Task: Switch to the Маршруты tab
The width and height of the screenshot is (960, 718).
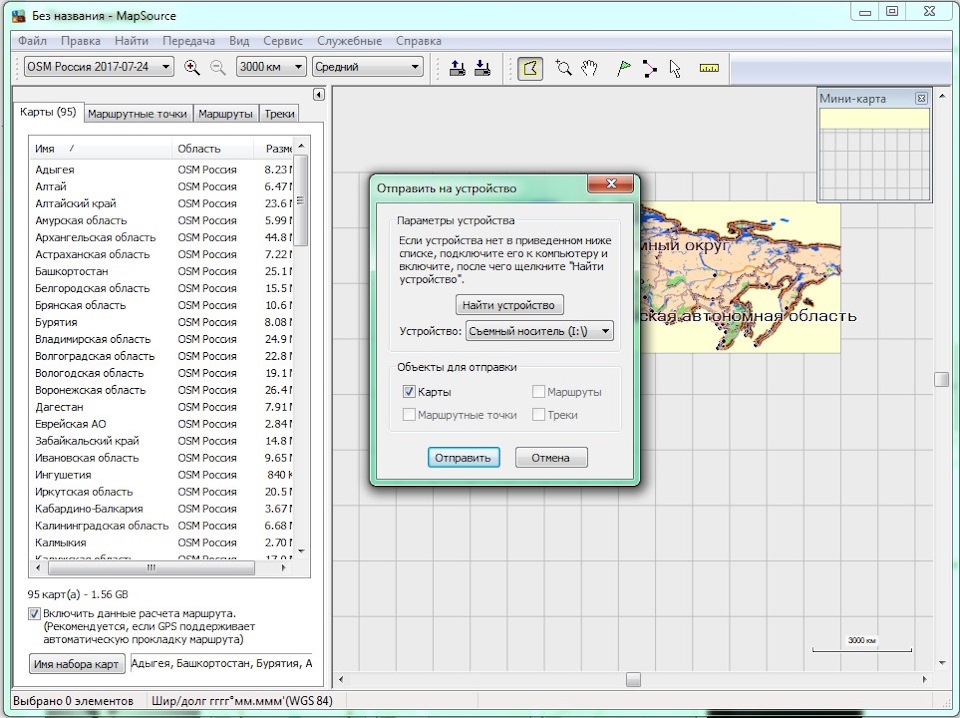Action: tap(225, 114)
